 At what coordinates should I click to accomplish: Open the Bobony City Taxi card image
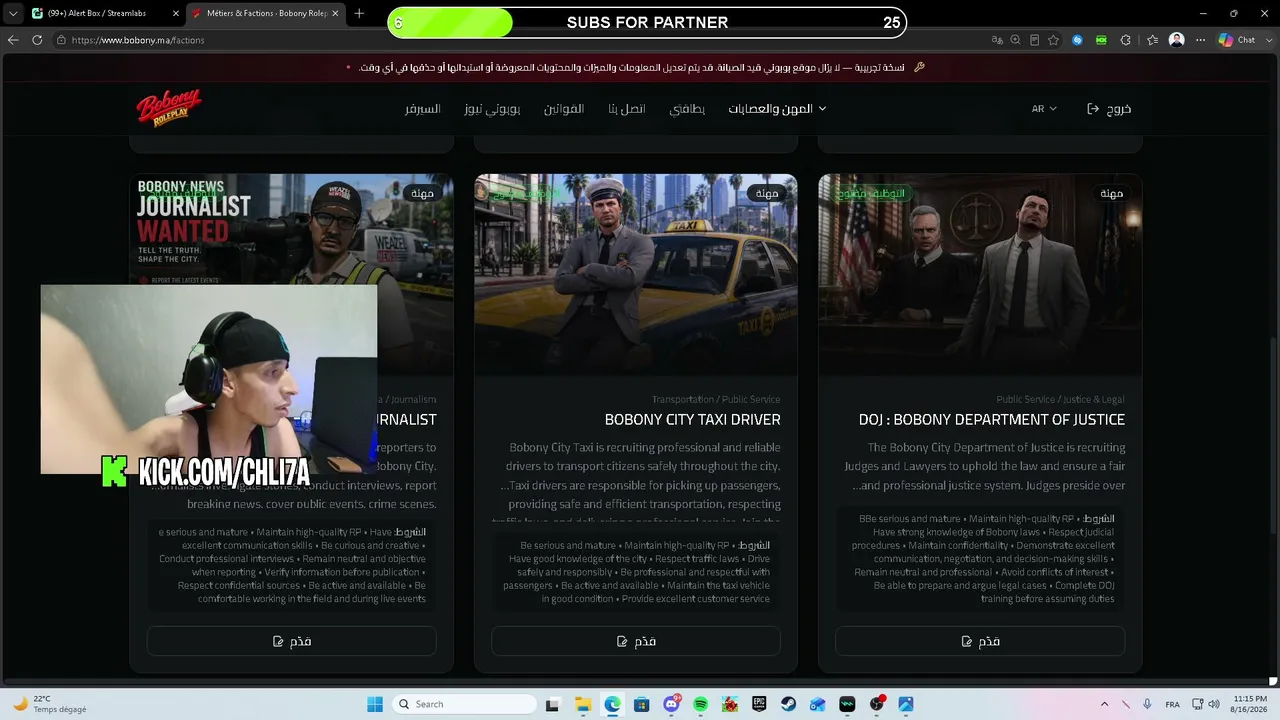636,275
